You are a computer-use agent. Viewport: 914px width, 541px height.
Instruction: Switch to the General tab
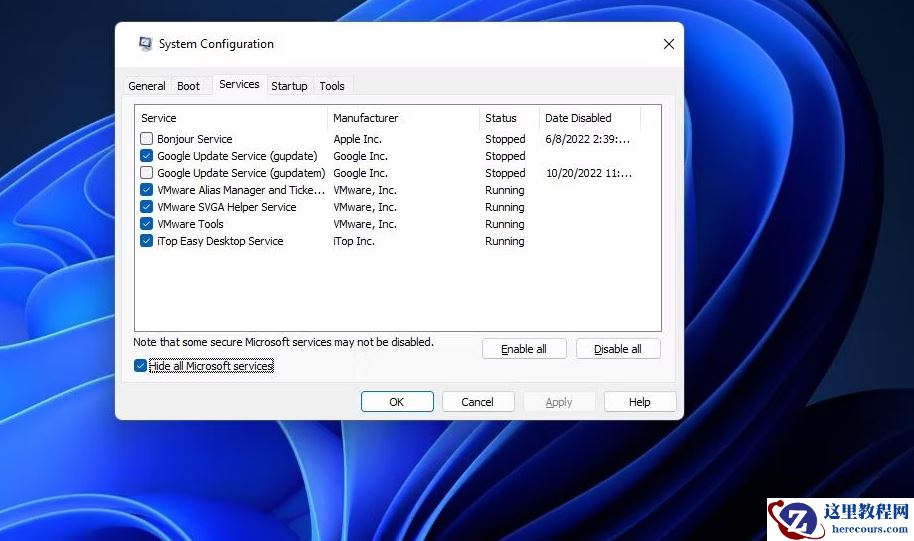point(147,86)
